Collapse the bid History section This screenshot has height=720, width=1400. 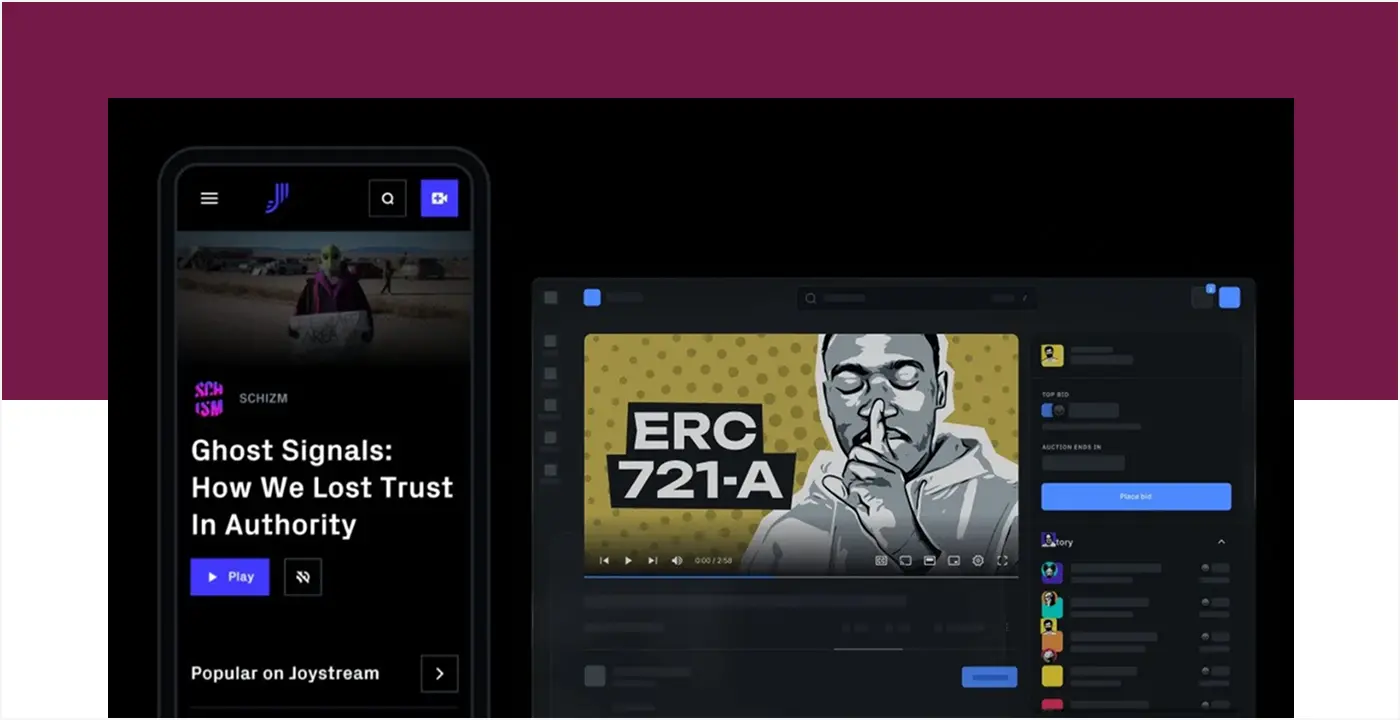pos(1221,541)
